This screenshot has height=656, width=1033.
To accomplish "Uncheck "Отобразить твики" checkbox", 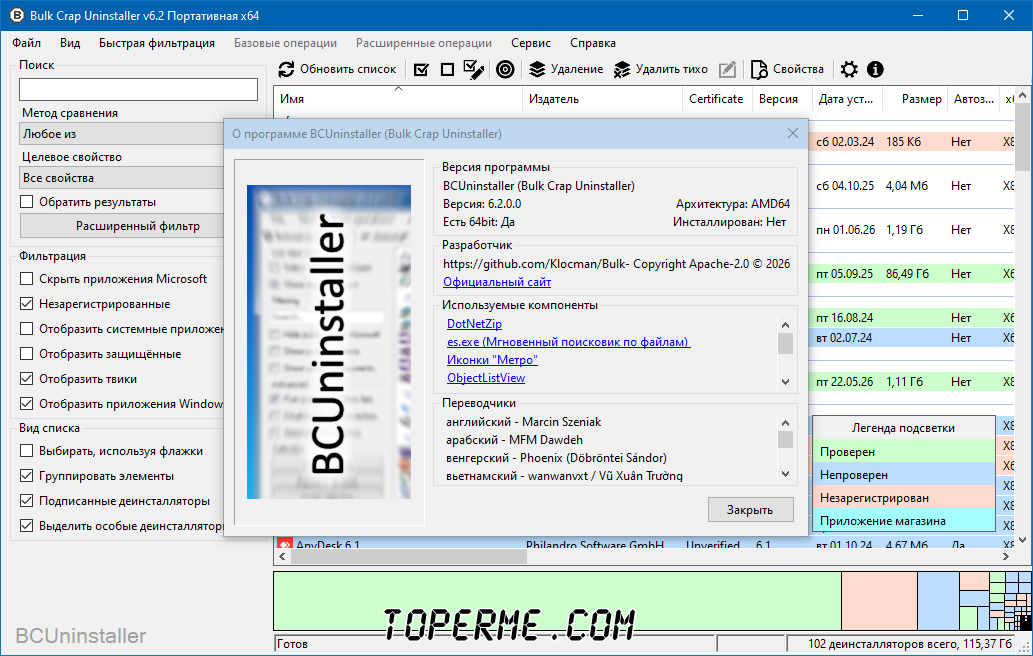I will tap(26, 379).
